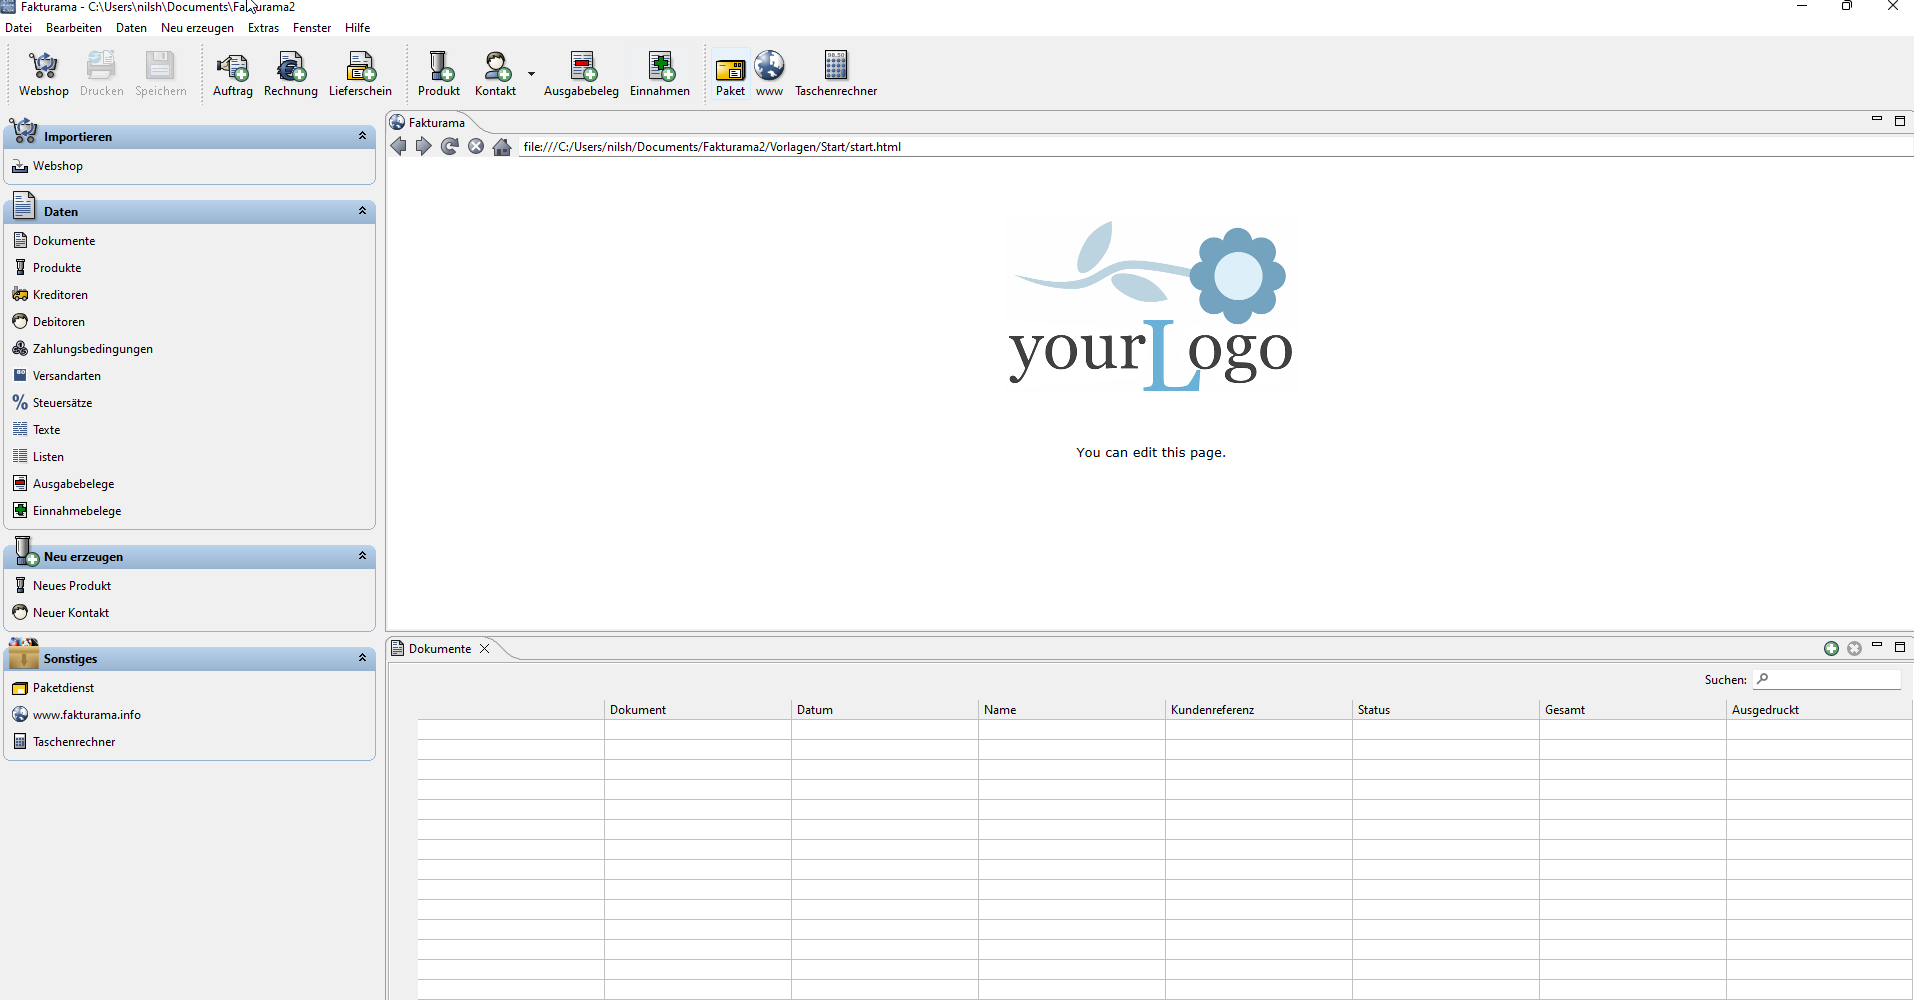
Task: Collapse the Daten sidebar section
Action: click(x=362, y=211)
